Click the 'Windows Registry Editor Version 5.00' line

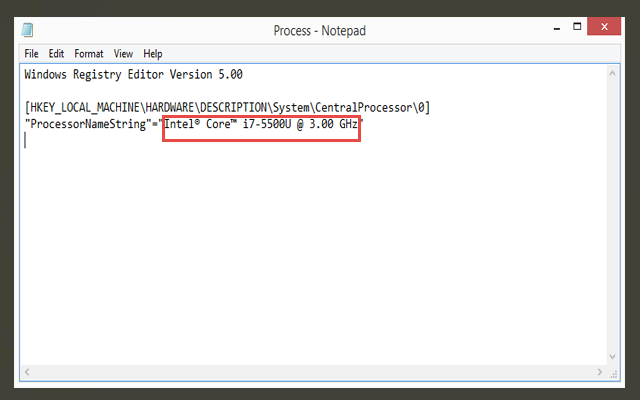[x=133, y=75]
